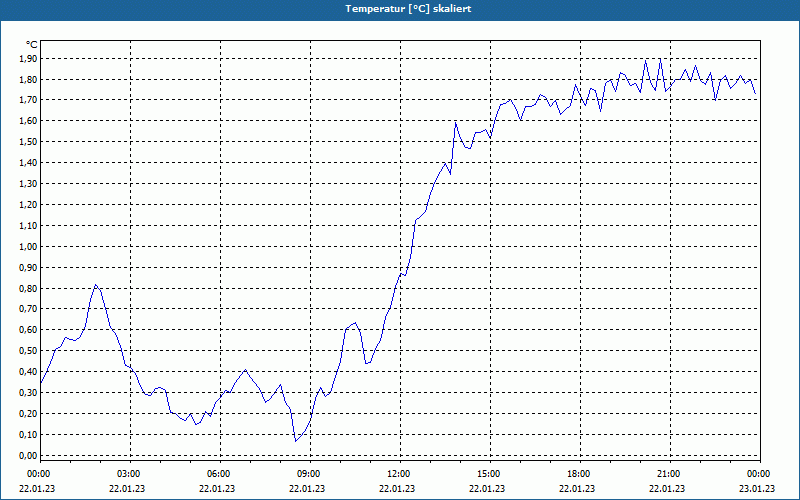Viewport: 800px width, 500px height.
Task: Pick the "1,50" y-axis tick label
Action: pos(30,141)
